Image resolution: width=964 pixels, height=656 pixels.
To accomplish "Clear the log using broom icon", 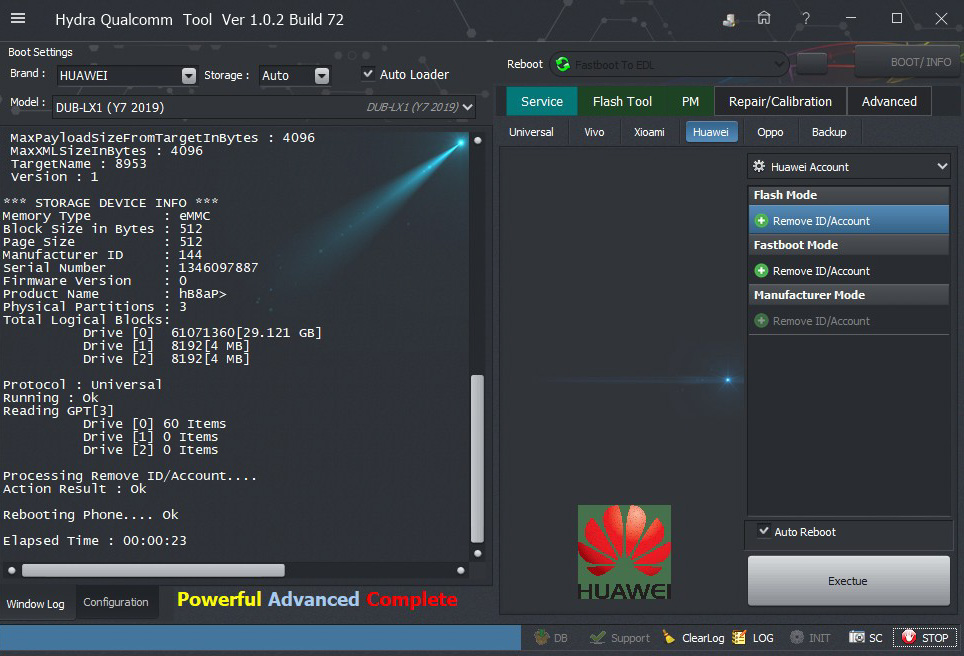I will pyautogui.click(x=667, y=637).
